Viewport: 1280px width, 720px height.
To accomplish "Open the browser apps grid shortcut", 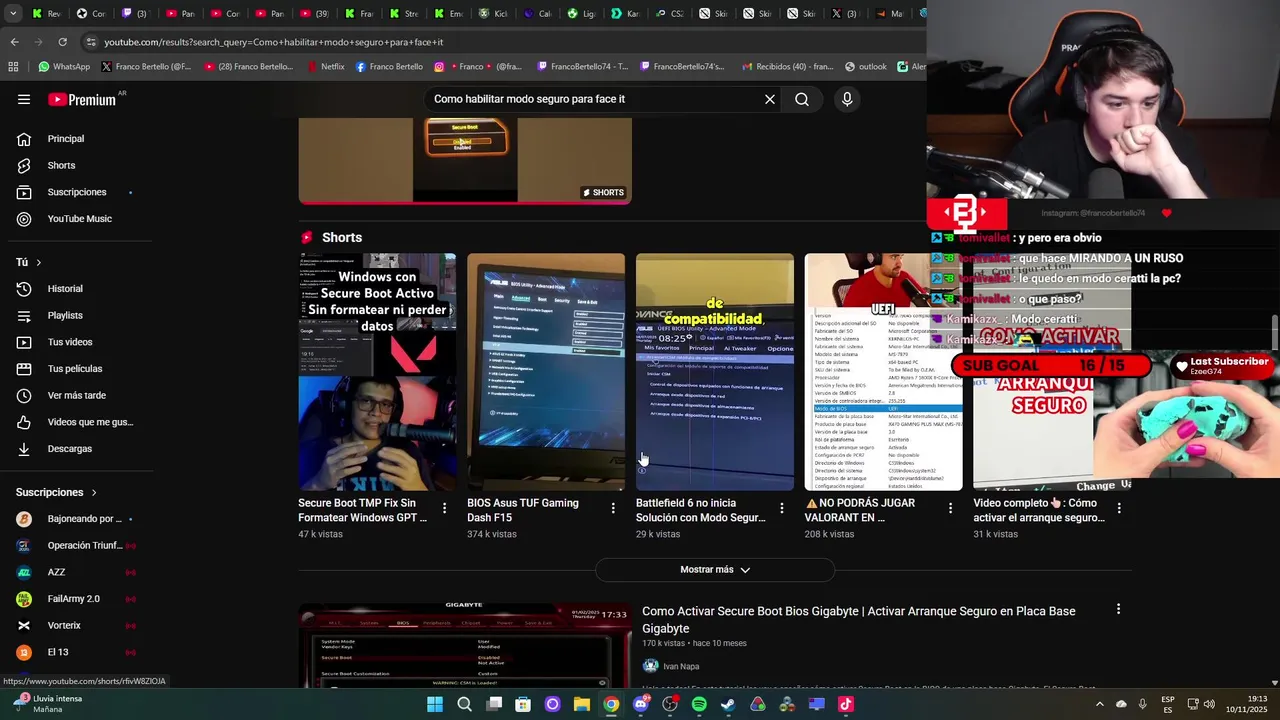I will (13, 67).
